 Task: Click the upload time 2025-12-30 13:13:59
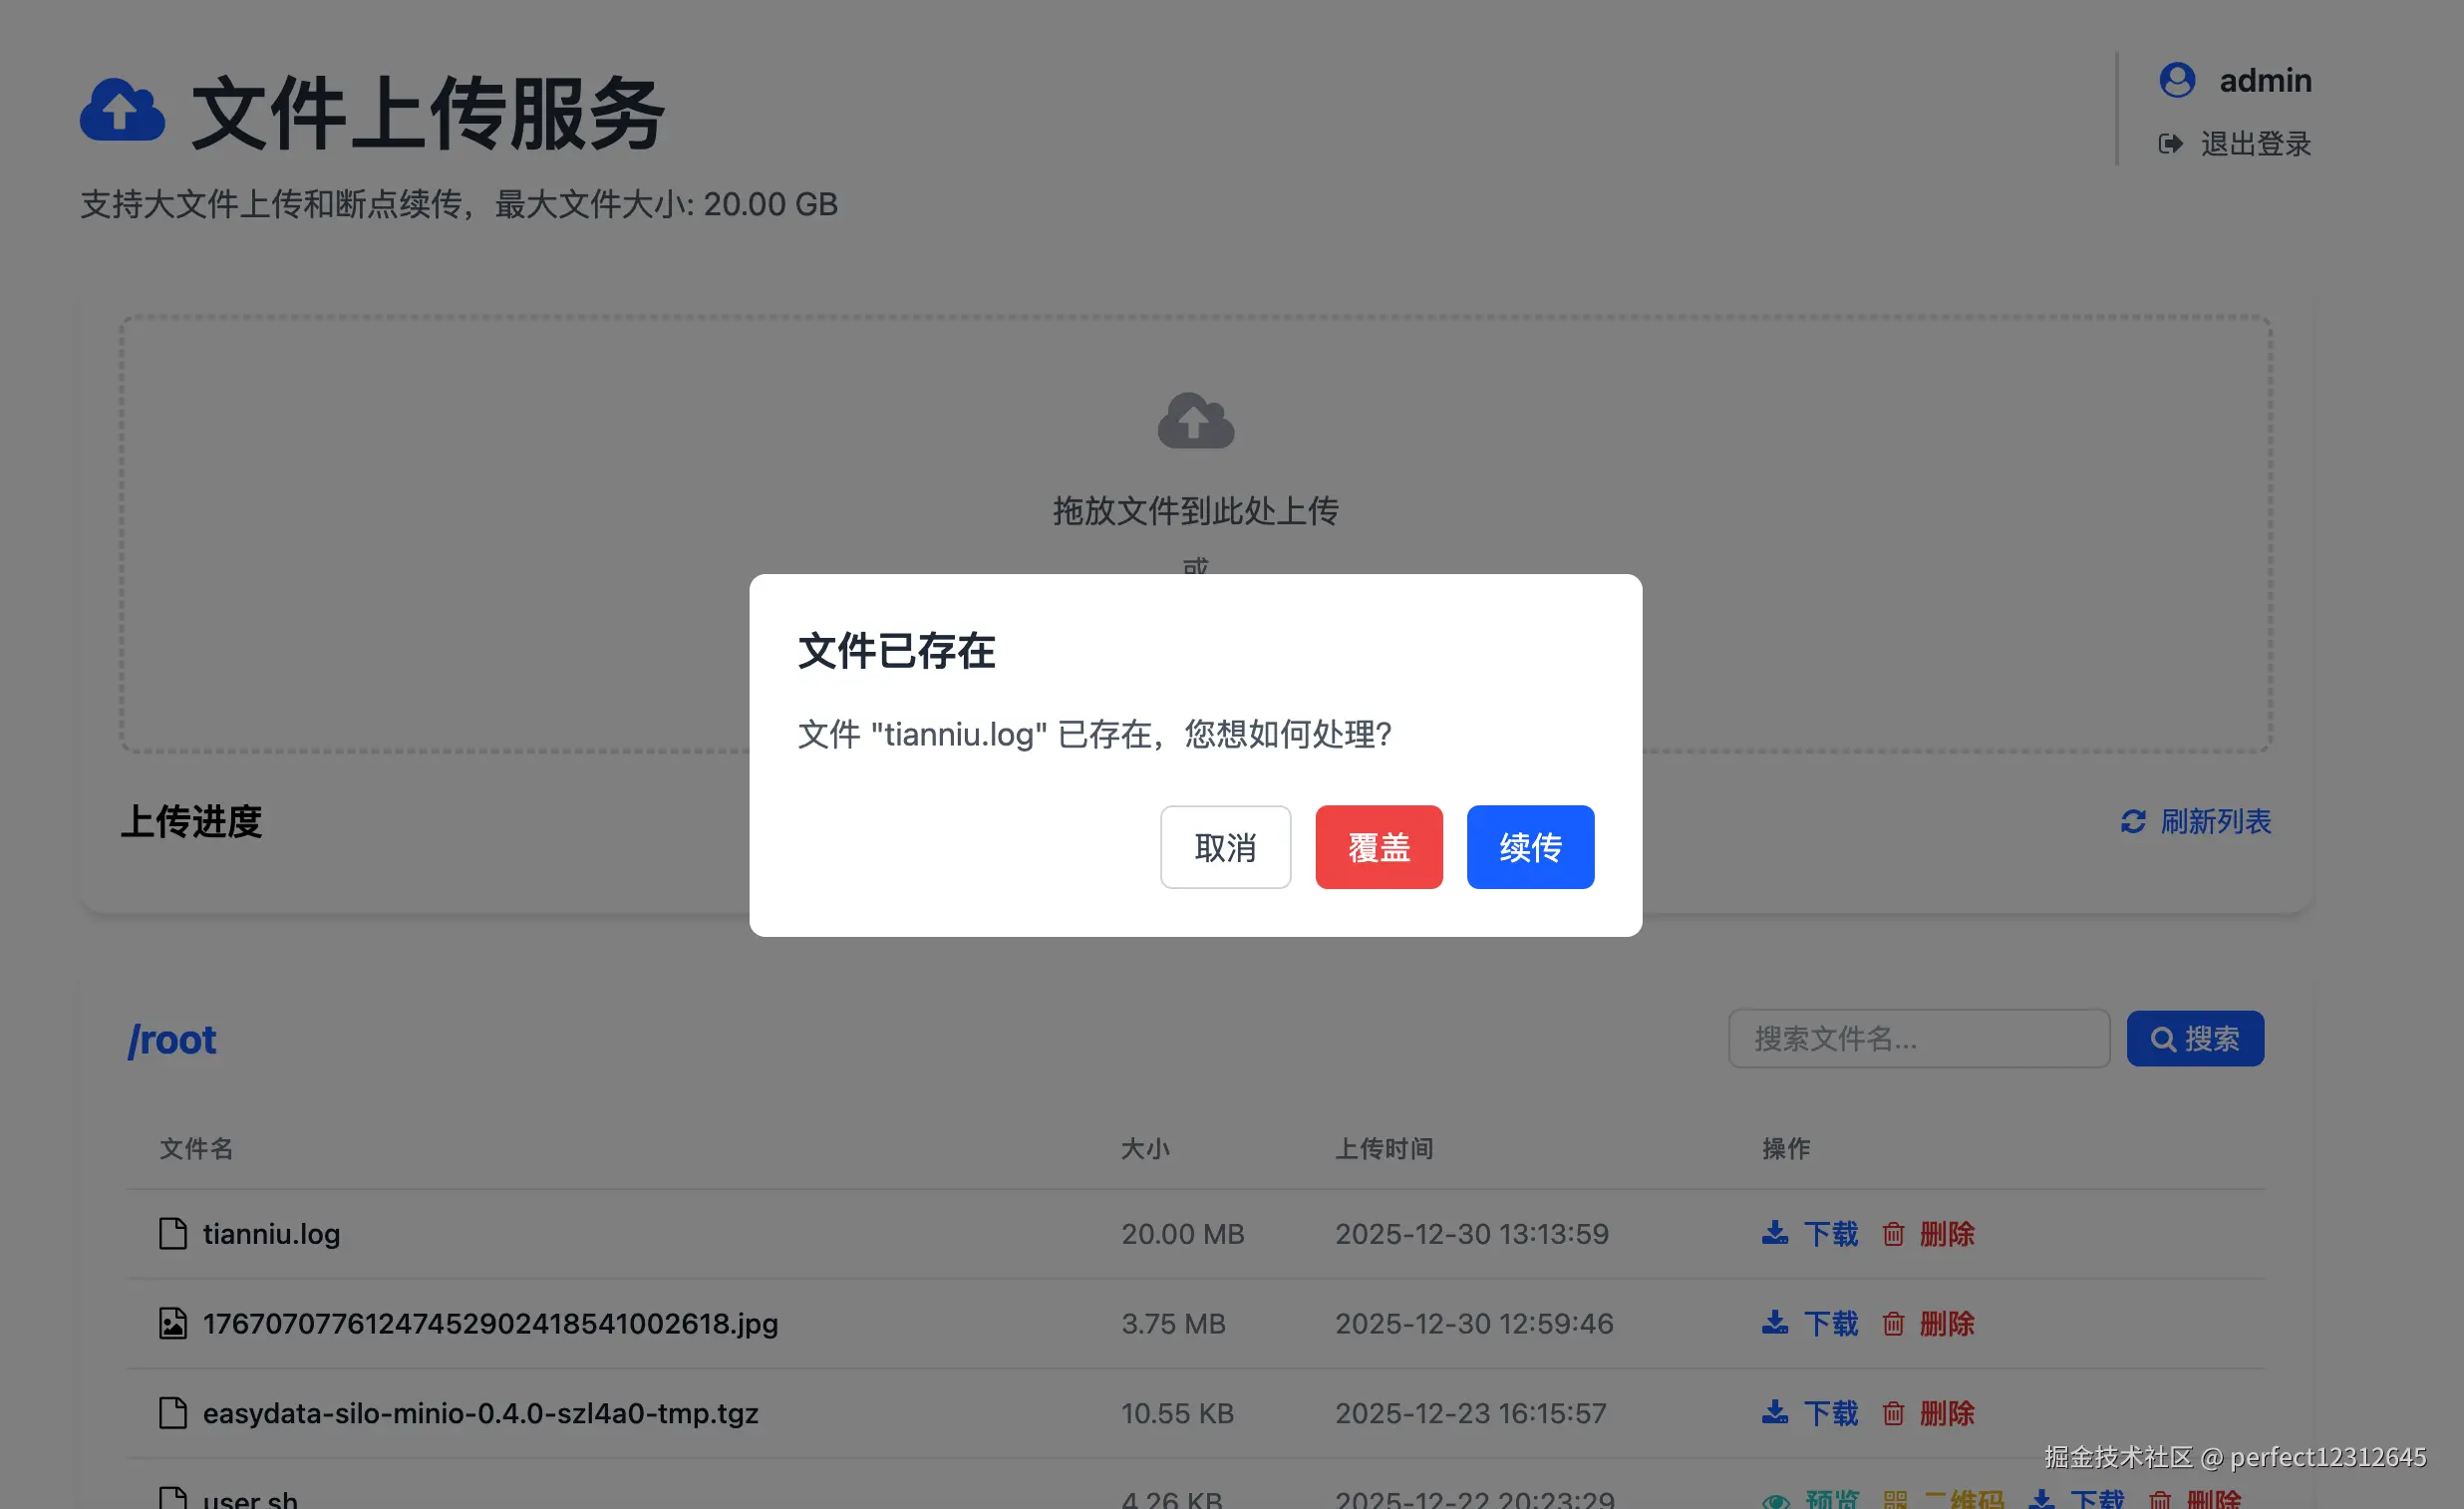click(1472, 1233)
